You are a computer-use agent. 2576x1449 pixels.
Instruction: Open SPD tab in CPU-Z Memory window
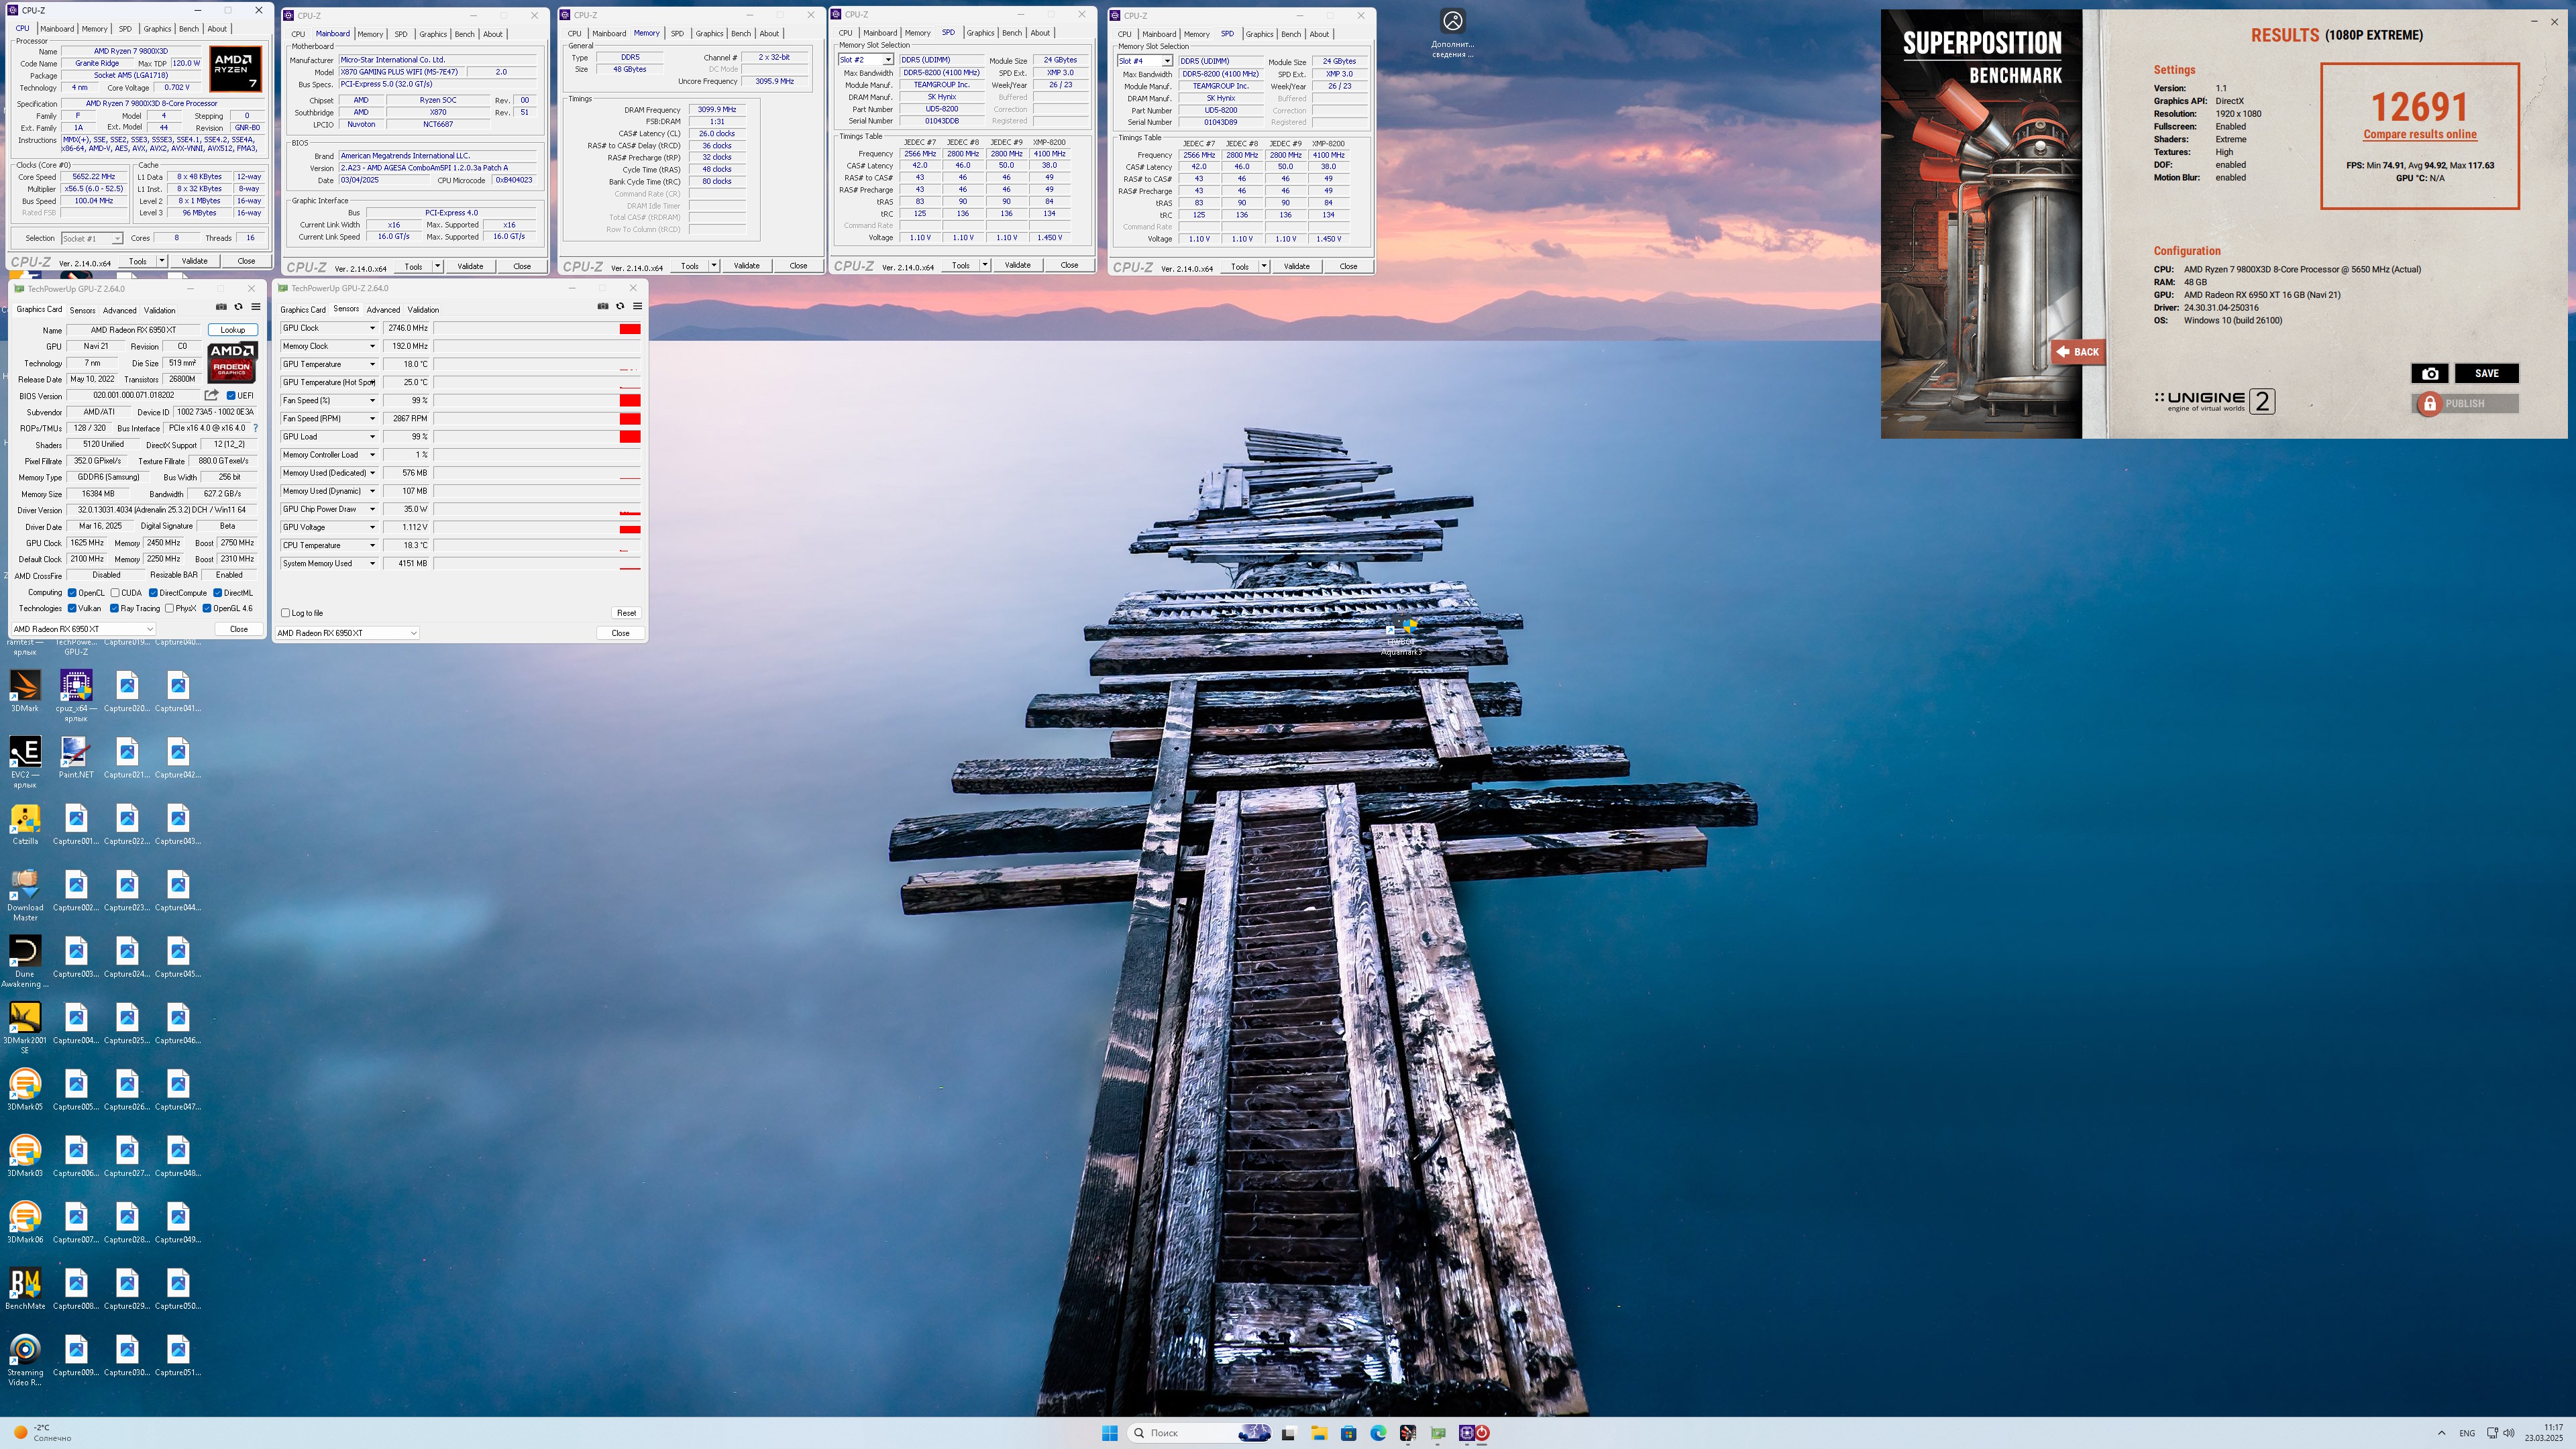point(677,34)
